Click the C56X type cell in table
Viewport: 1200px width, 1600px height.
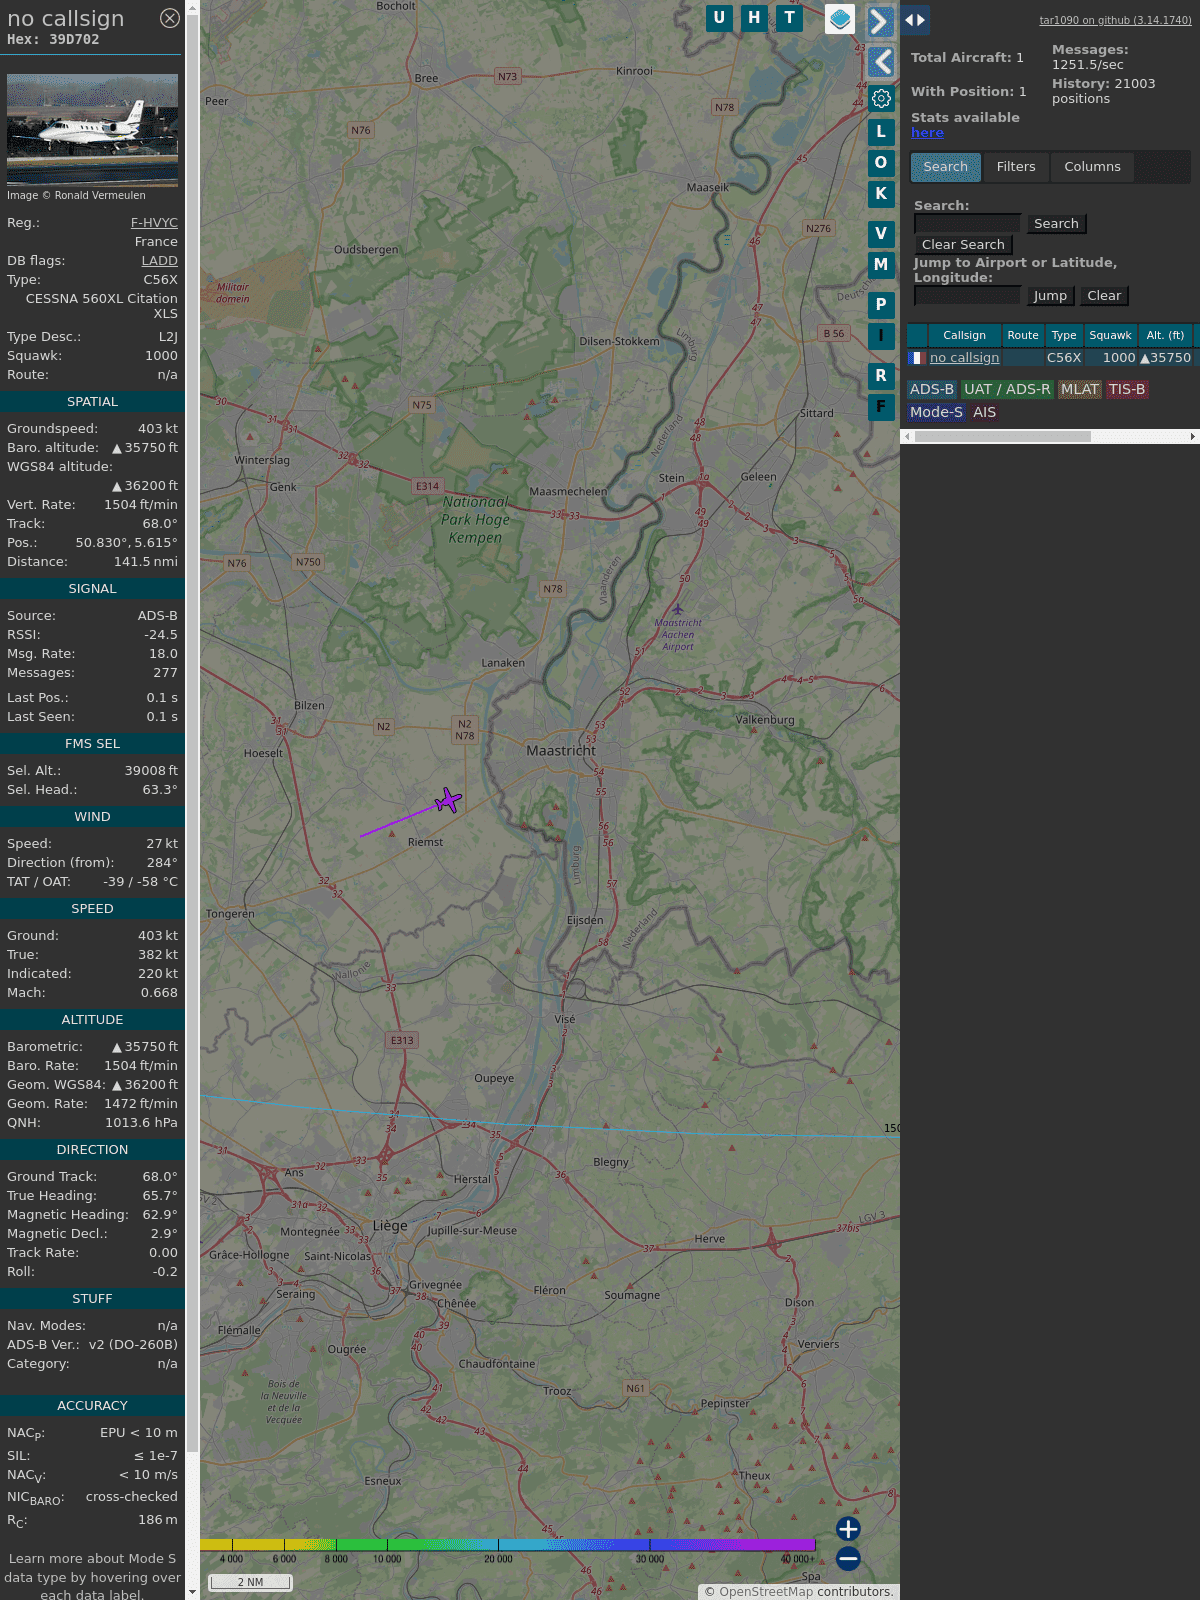pos(1064,358)
